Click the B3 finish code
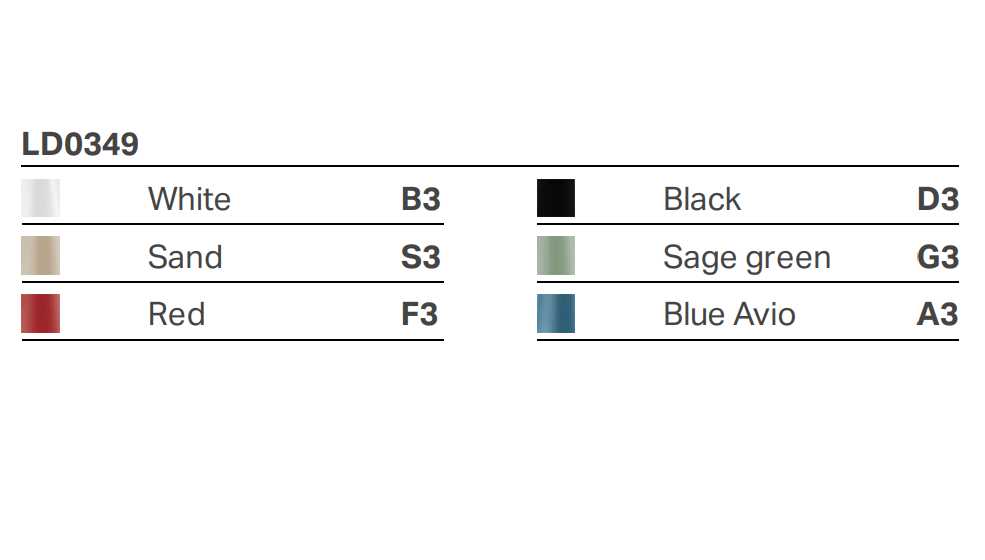Viewport: 985px width, 560px height. (421, 199)
